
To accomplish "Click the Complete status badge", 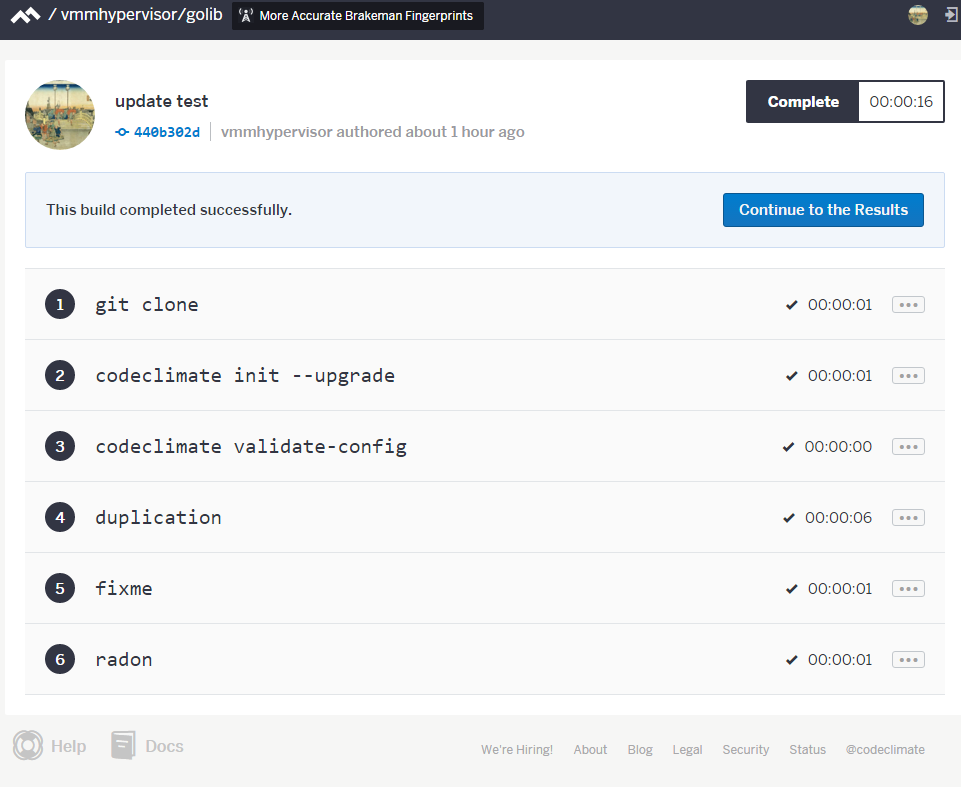I will coord(803,102).
